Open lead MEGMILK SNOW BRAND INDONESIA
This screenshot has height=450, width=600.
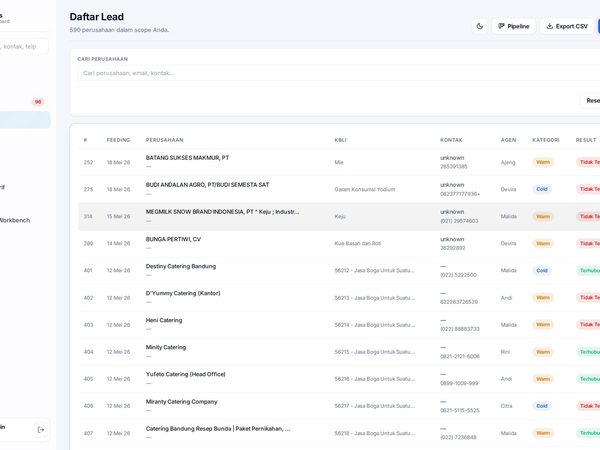(x=222, y=212)
